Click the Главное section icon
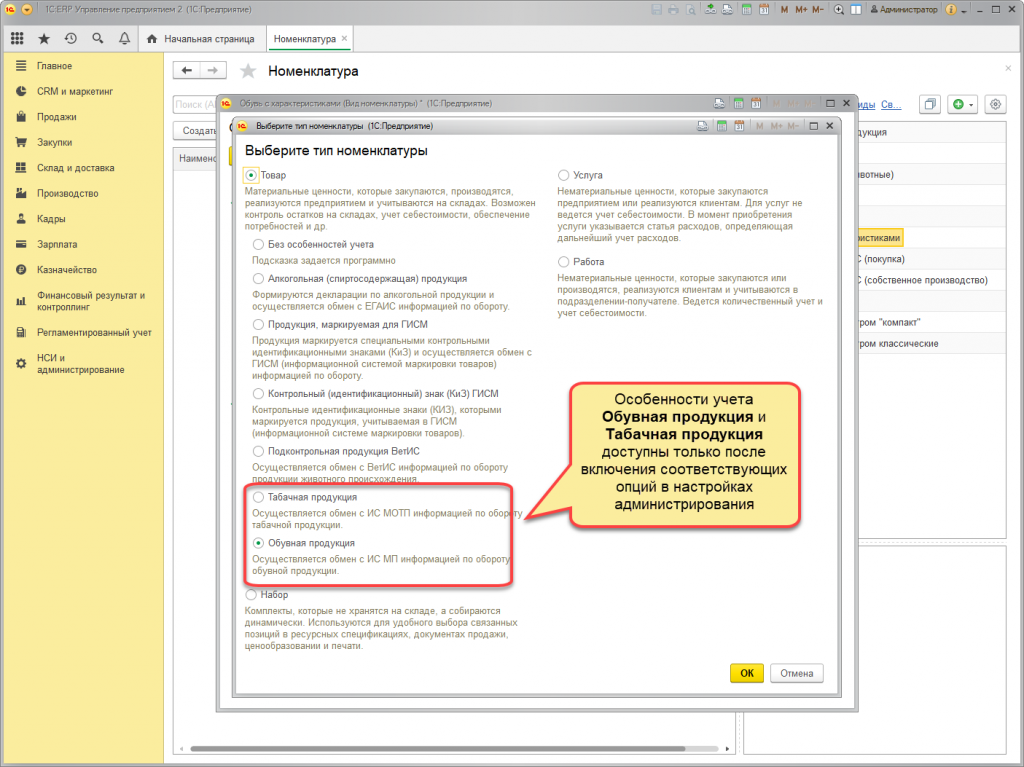This screenshot has height=767, width=1024. pyautogui.click(x=21, y=66)
